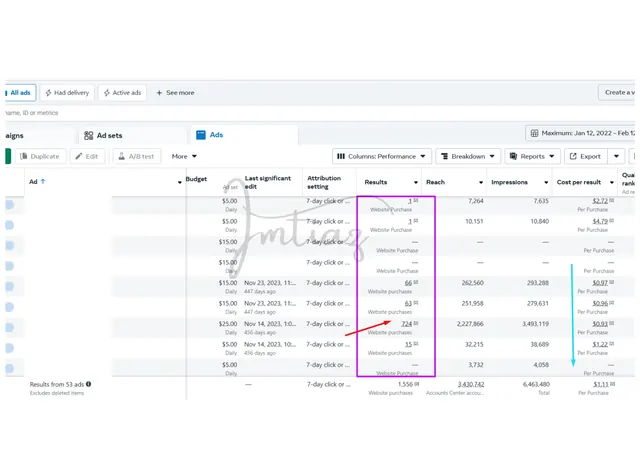
Task: Toggle the ad in the $25.00 budget row
Action: 9,327
